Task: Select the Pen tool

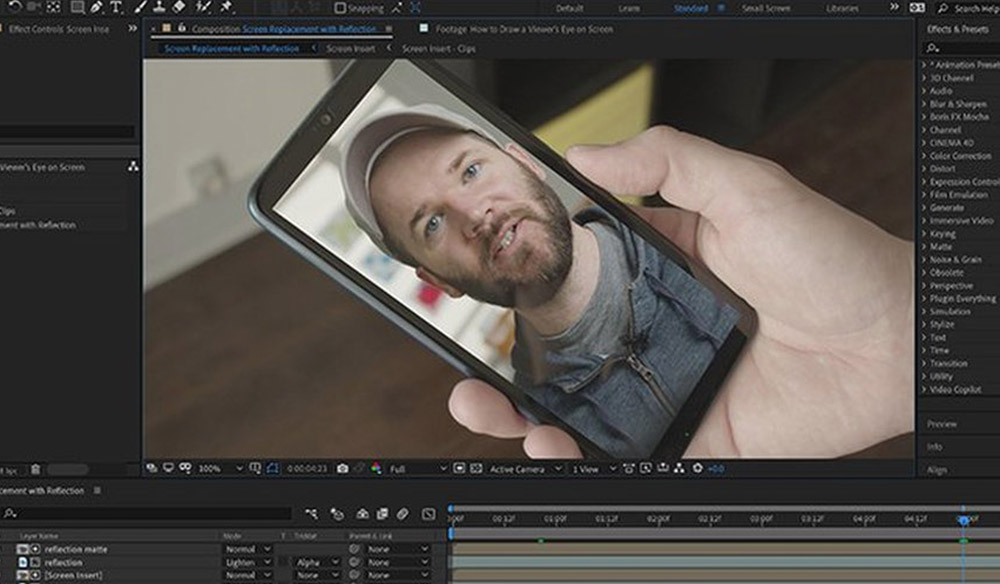Action: 95,8
